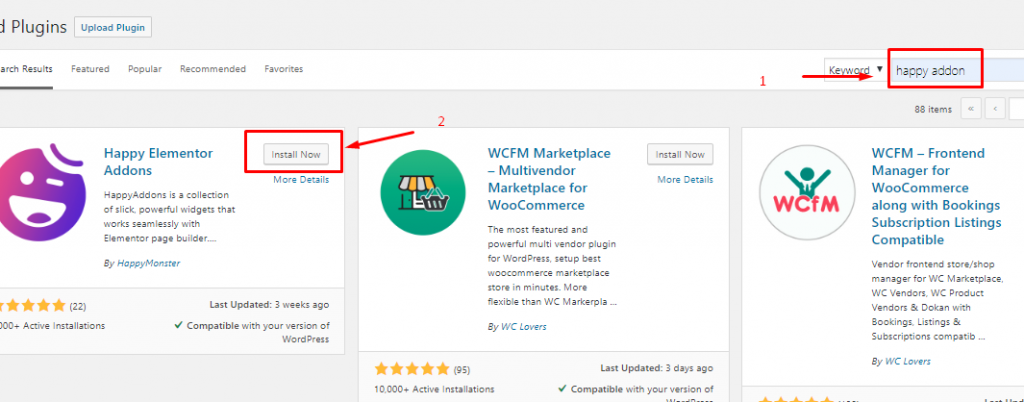Click '10,000+ Active Installations' text
The image size is (1024, 402).
click(x=434, y=389)
